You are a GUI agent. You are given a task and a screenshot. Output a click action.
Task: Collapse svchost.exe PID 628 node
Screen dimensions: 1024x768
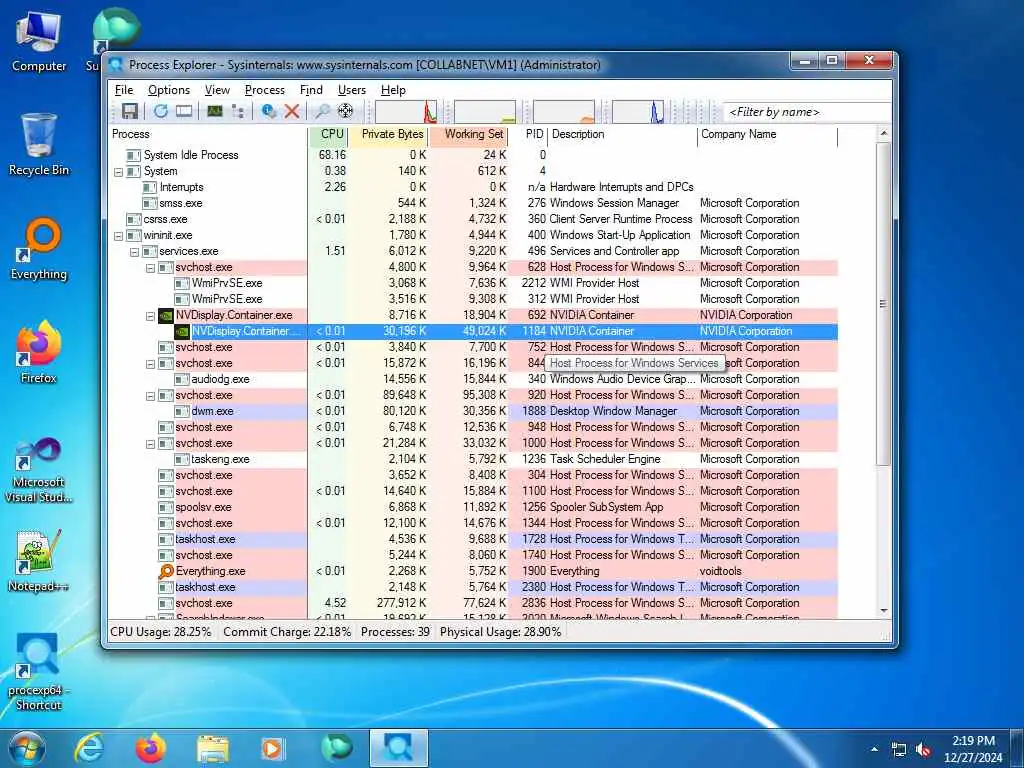tap(150, 268)
